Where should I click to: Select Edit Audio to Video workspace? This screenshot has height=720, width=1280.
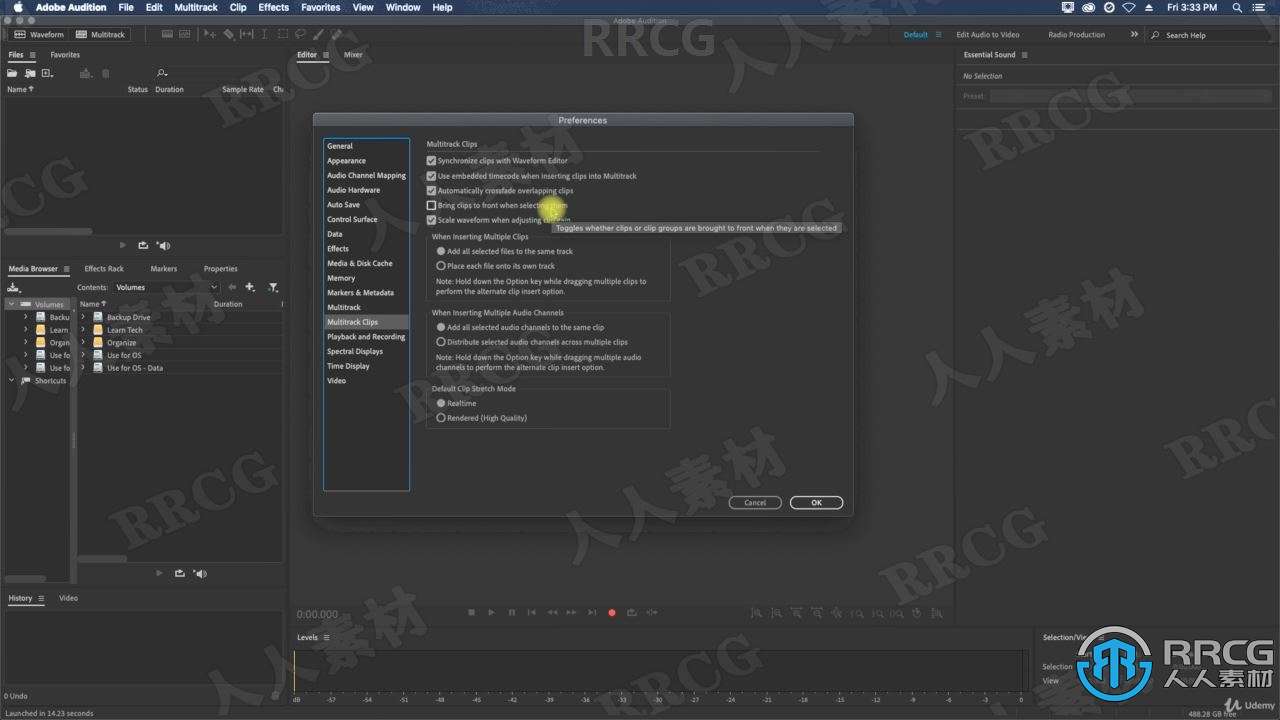coord(988,35)
